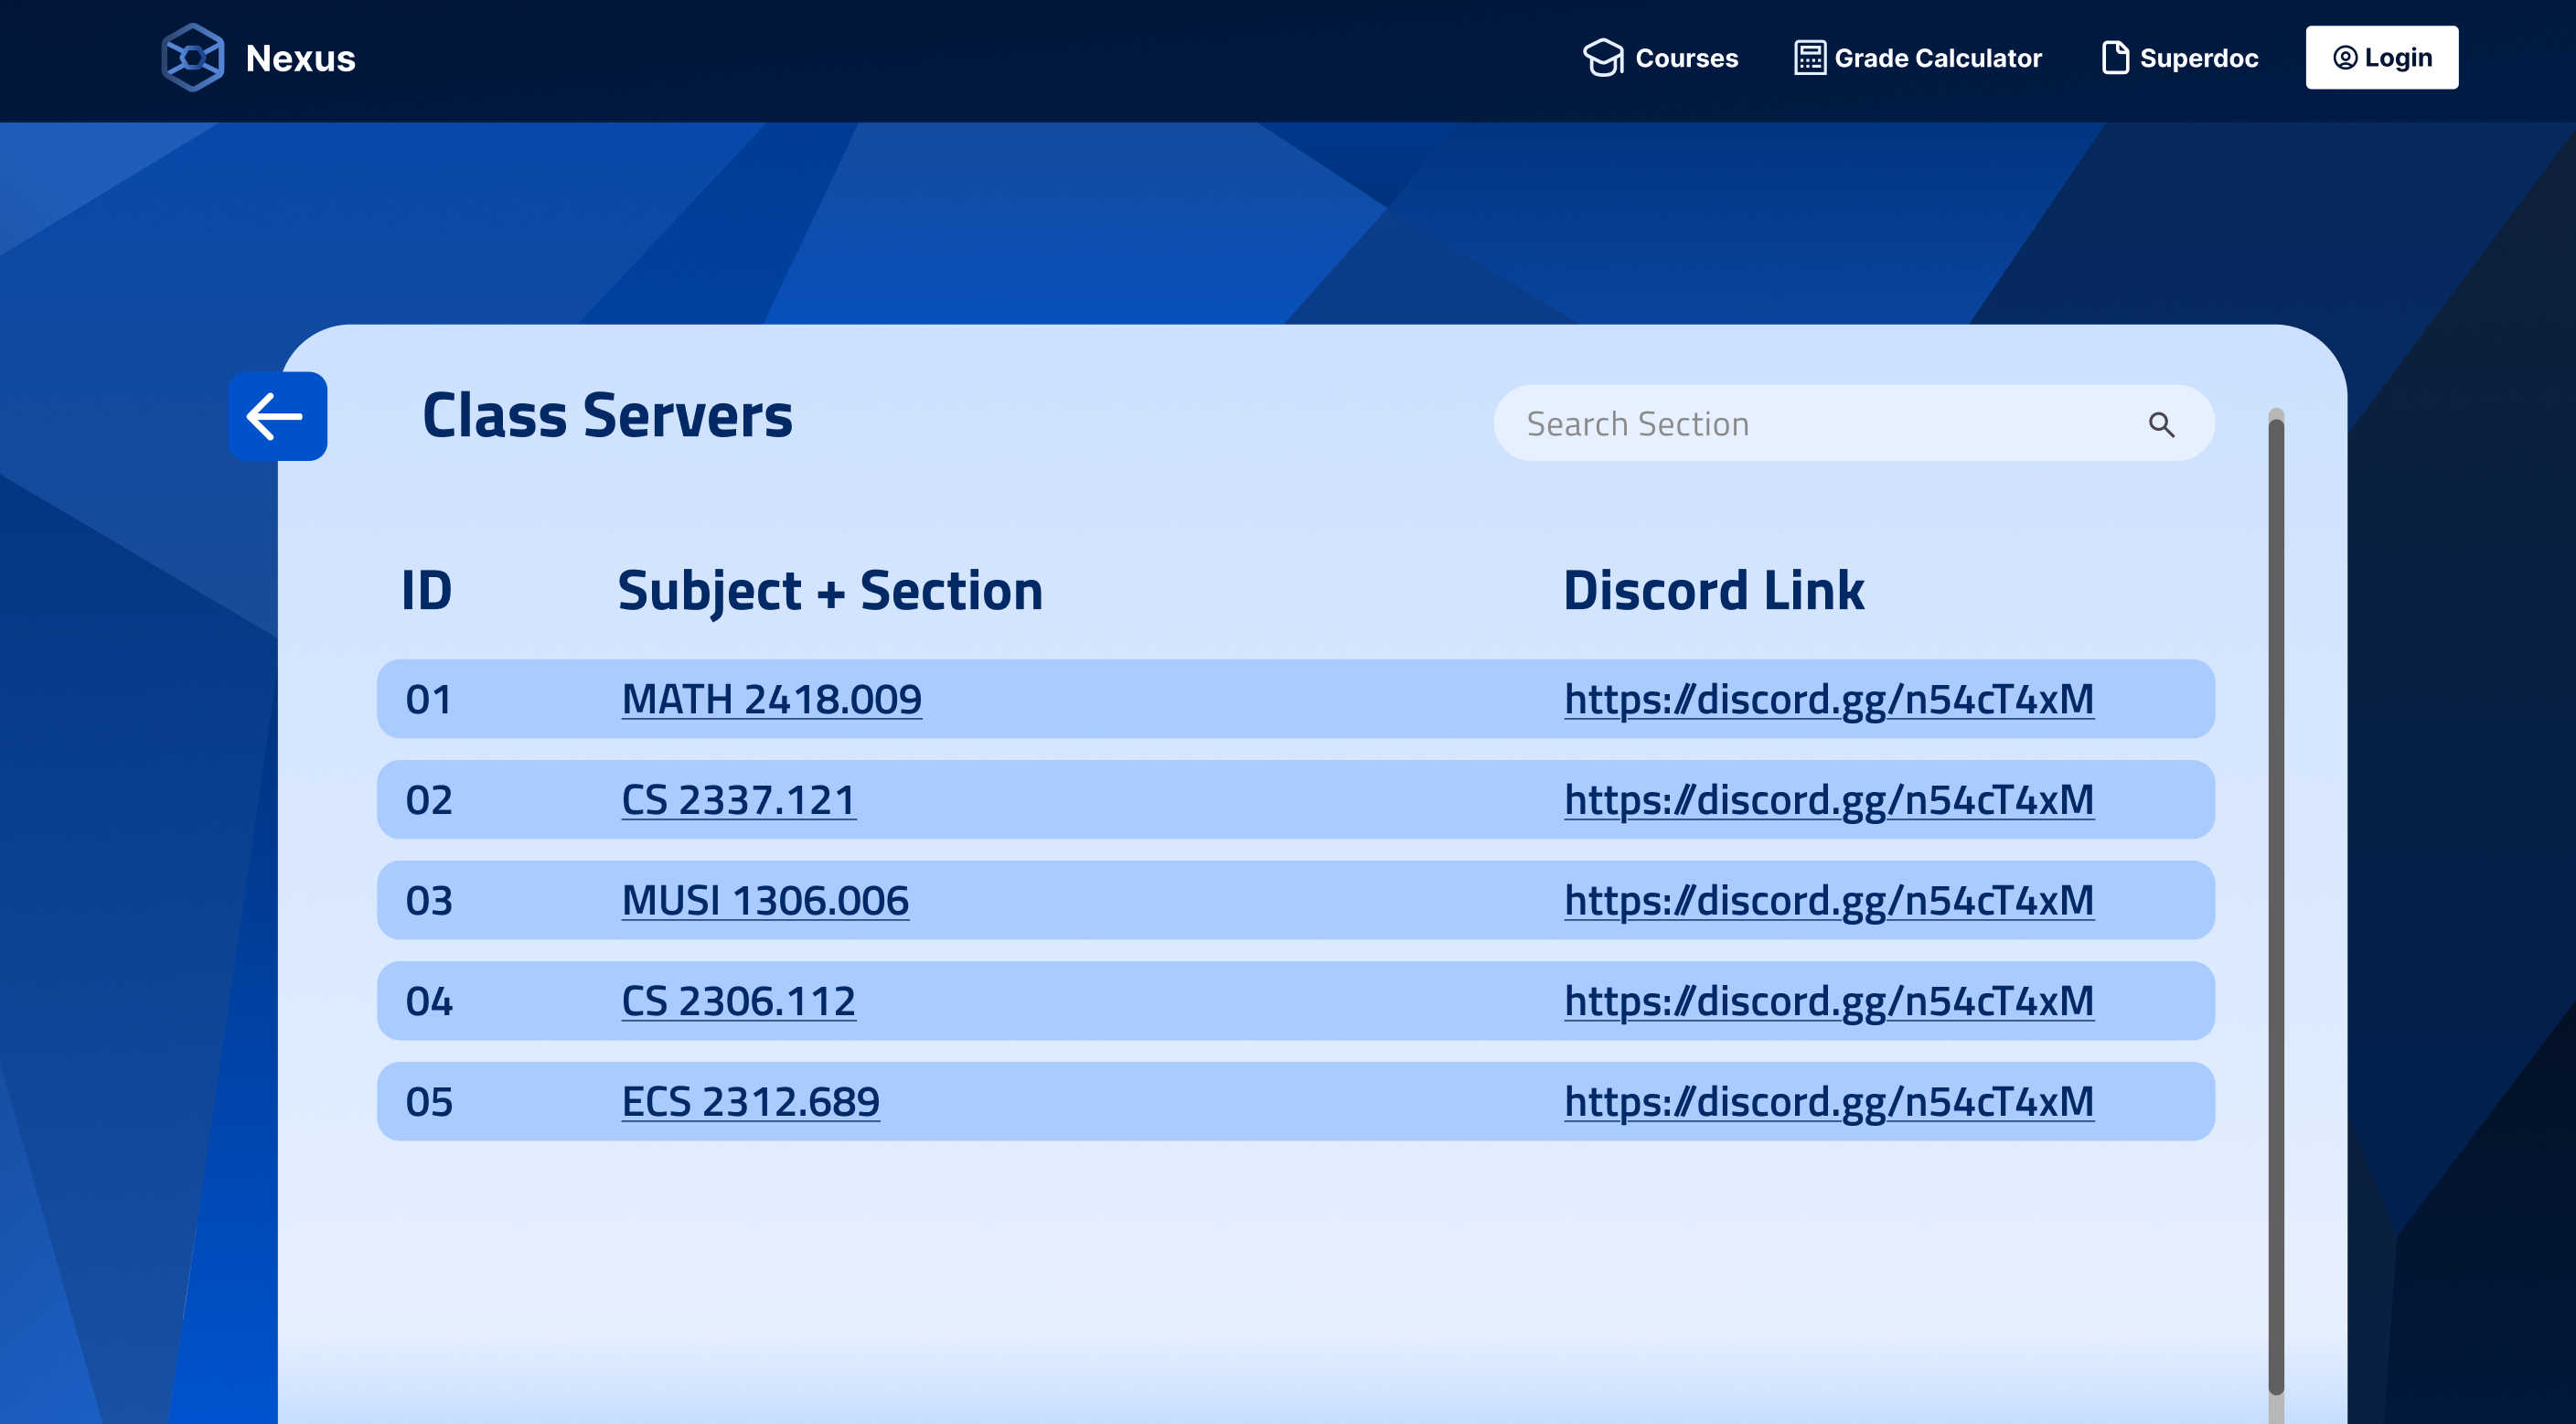Open the MUSI 1306.006 course link

[765, 900]
